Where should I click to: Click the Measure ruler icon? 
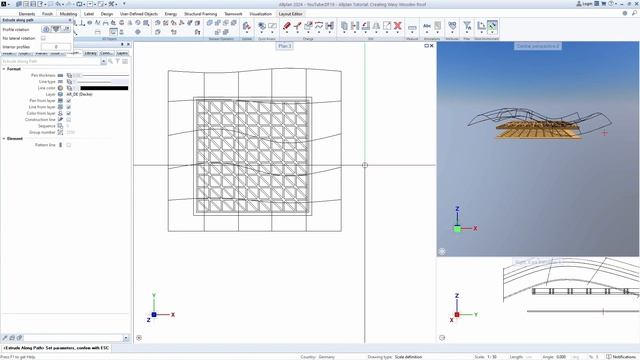(x=412, y=28)
